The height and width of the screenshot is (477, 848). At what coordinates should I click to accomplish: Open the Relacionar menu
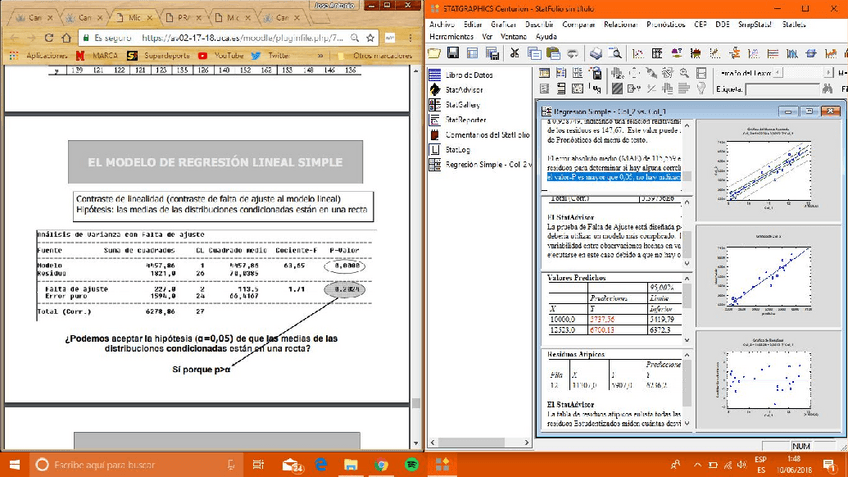tap(622, 24)
